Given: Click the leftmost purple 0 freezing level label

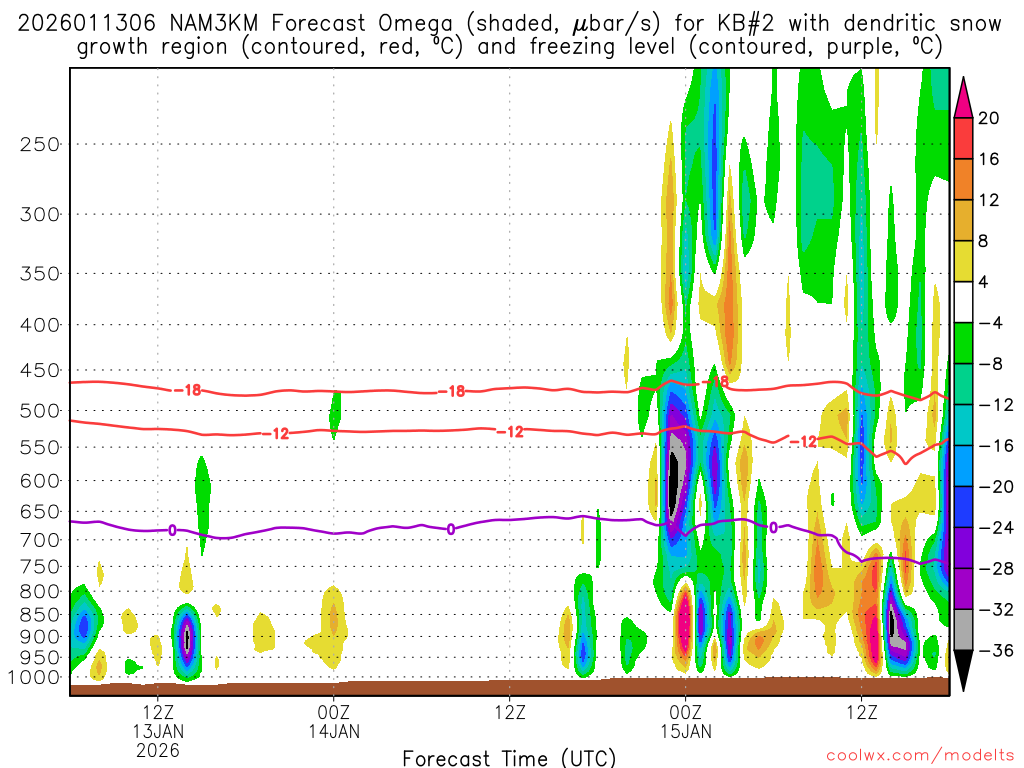Looking at the screenshot, I should tap(172, 530).
